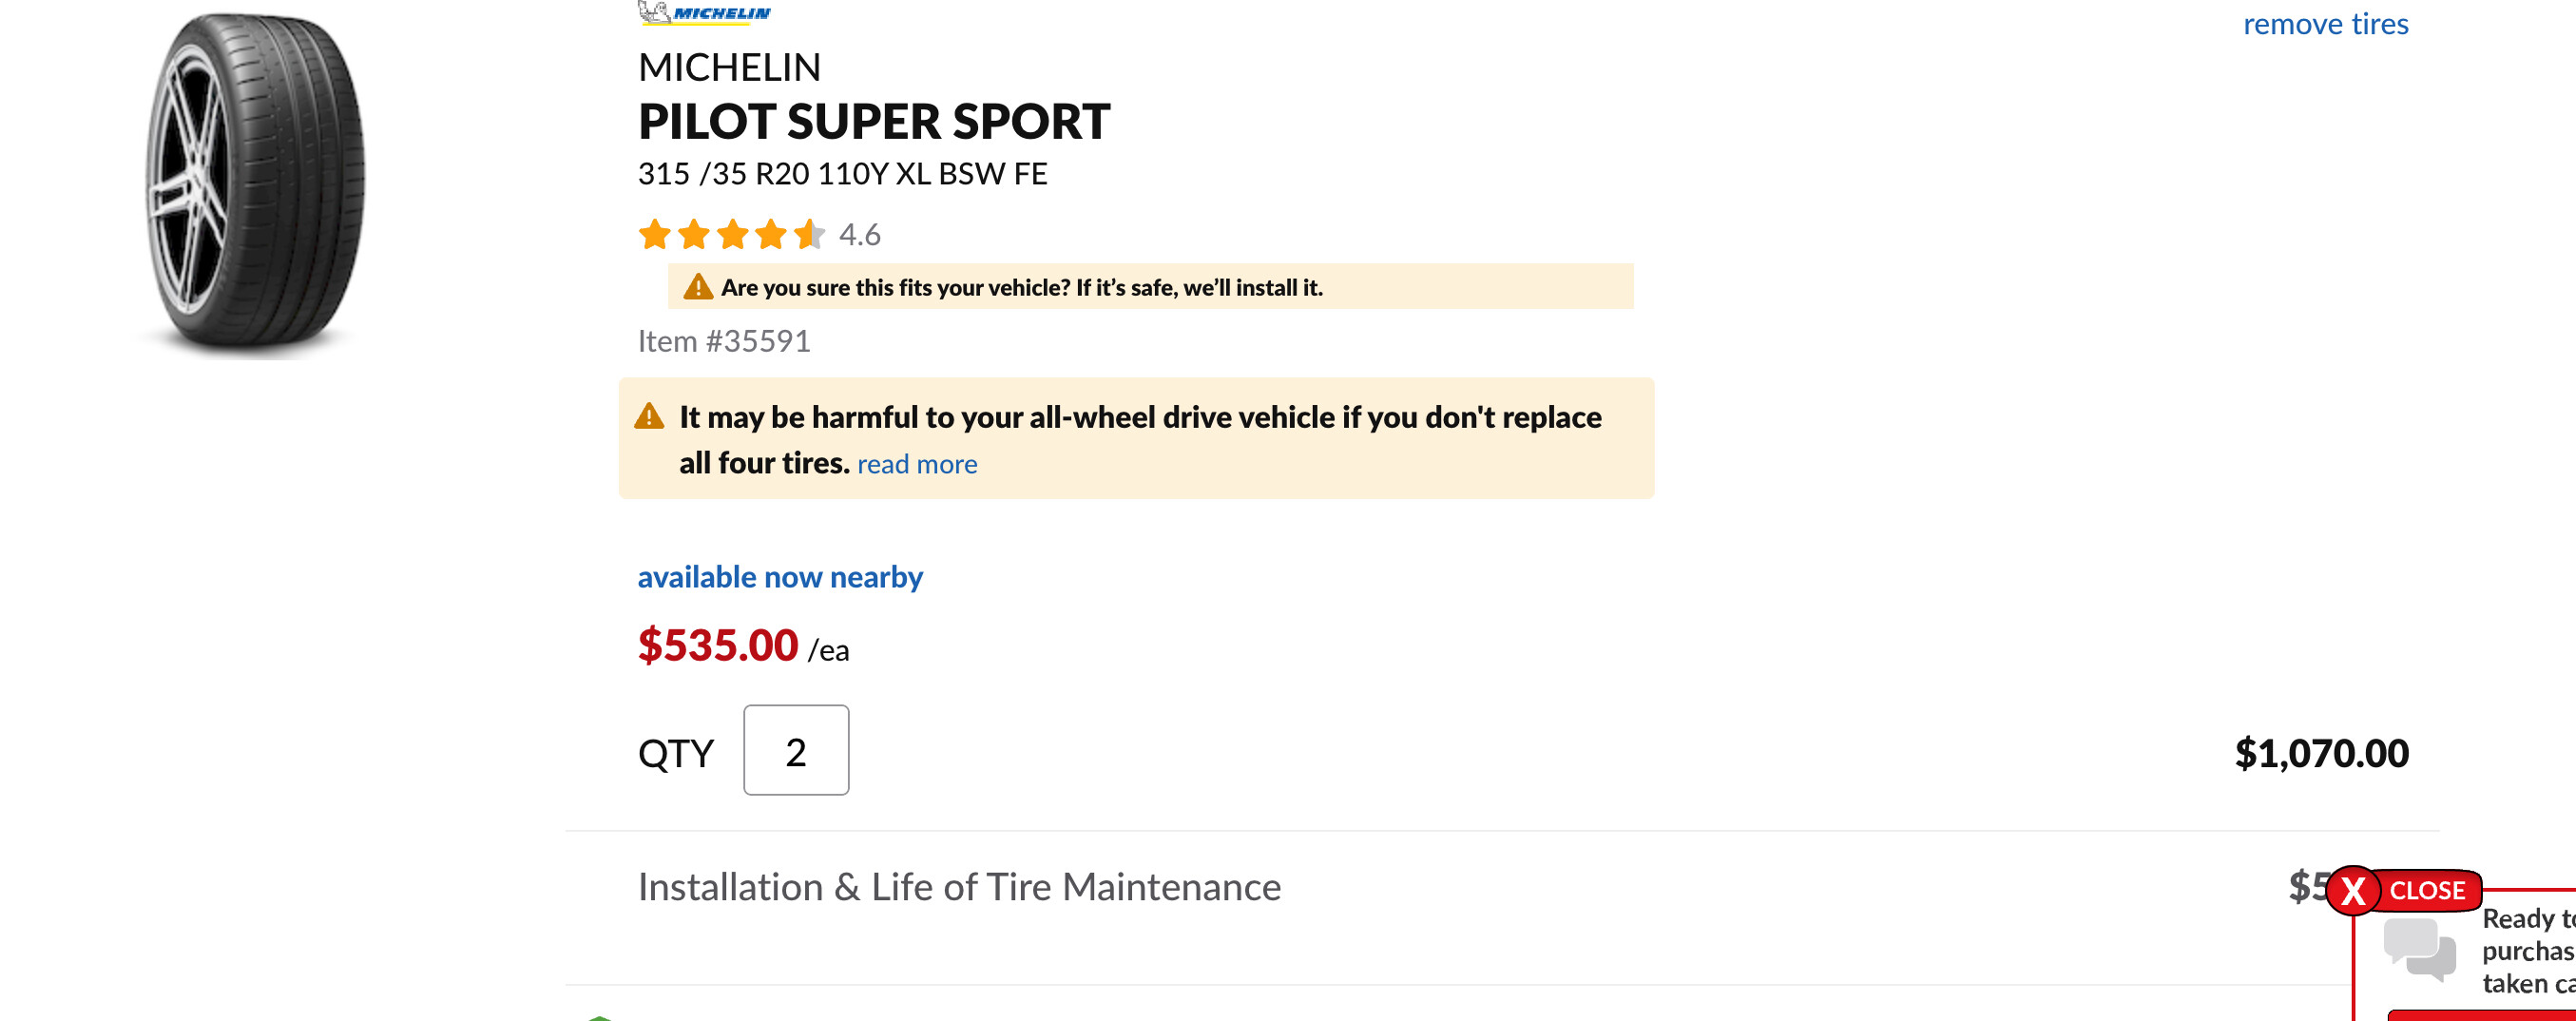The image size is (2576, 1021).
Task: Click the Michelin brand logo
Action: [x=704, y=12]
